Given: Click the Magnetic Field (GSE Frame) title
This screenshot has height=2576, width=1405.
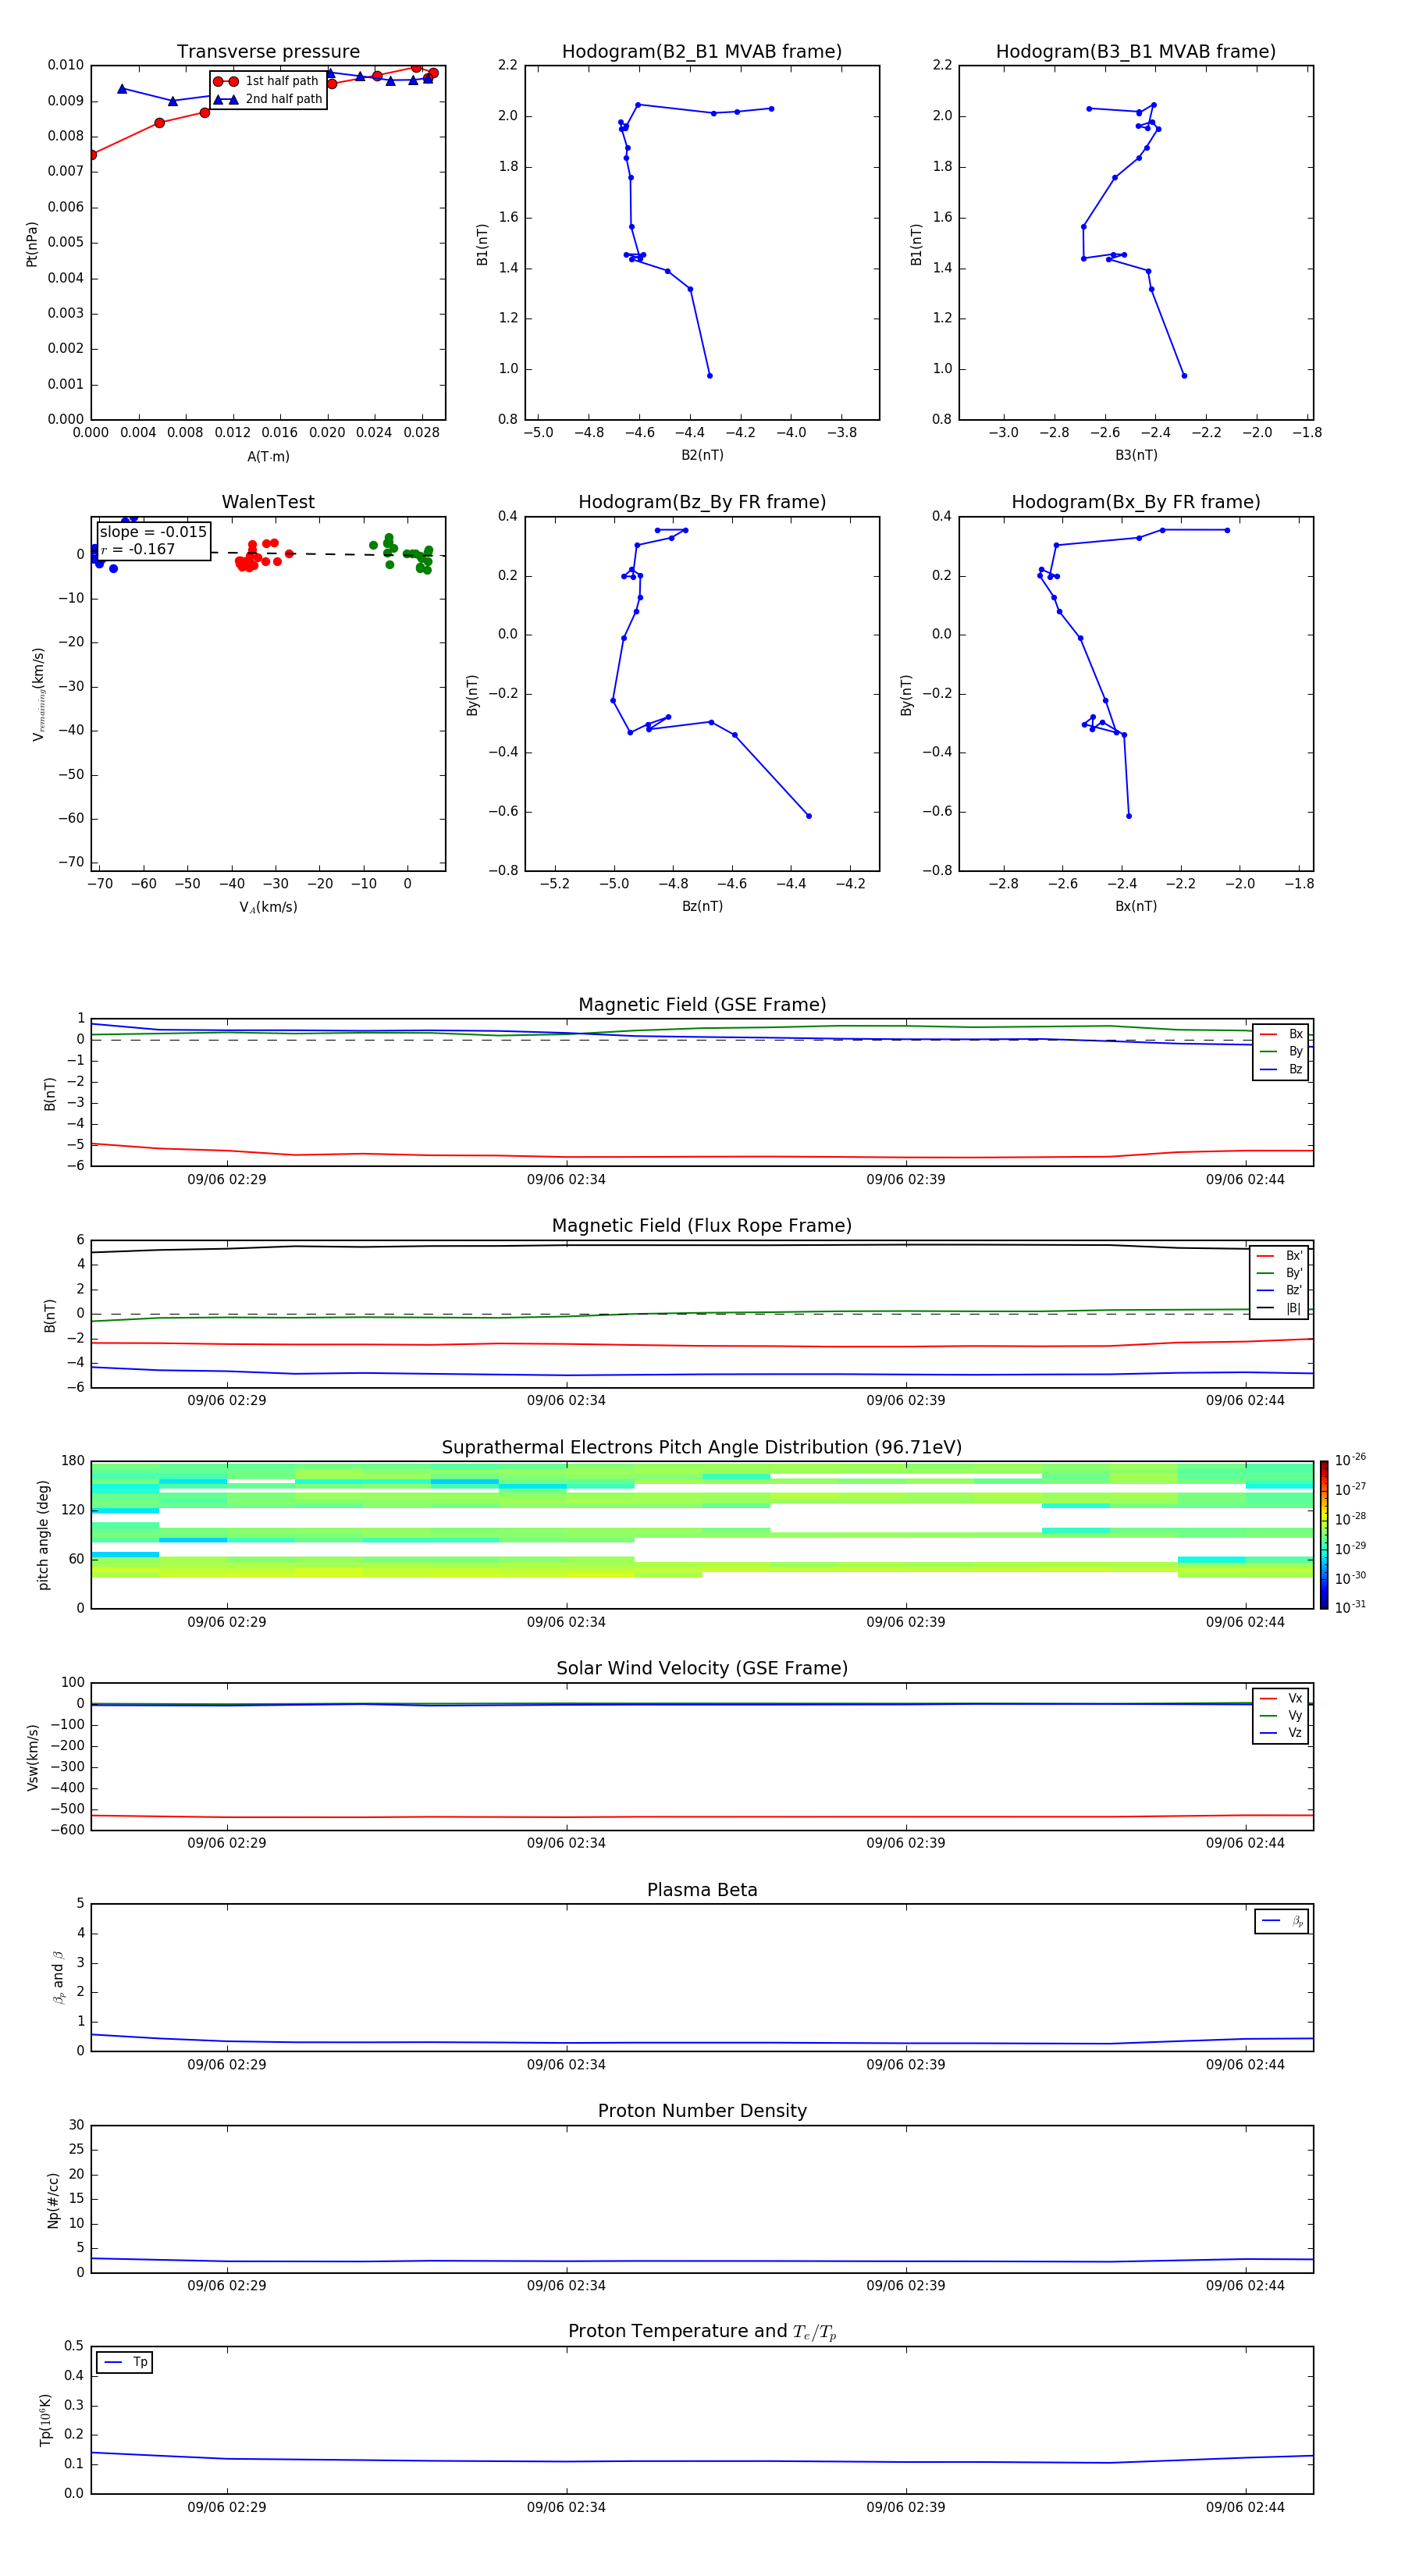Looking at the screenshot, I should click(x=702, y=1005).
